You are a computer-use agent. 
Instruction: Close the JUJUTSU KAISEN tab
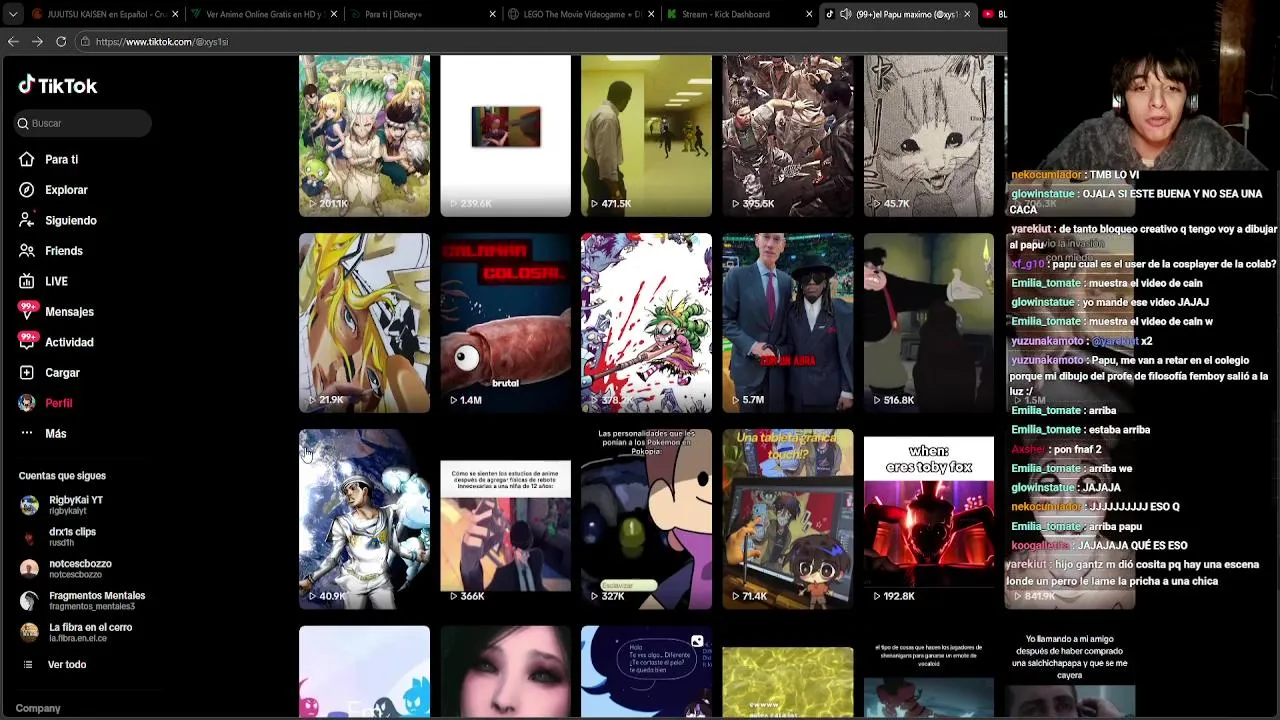176,14
